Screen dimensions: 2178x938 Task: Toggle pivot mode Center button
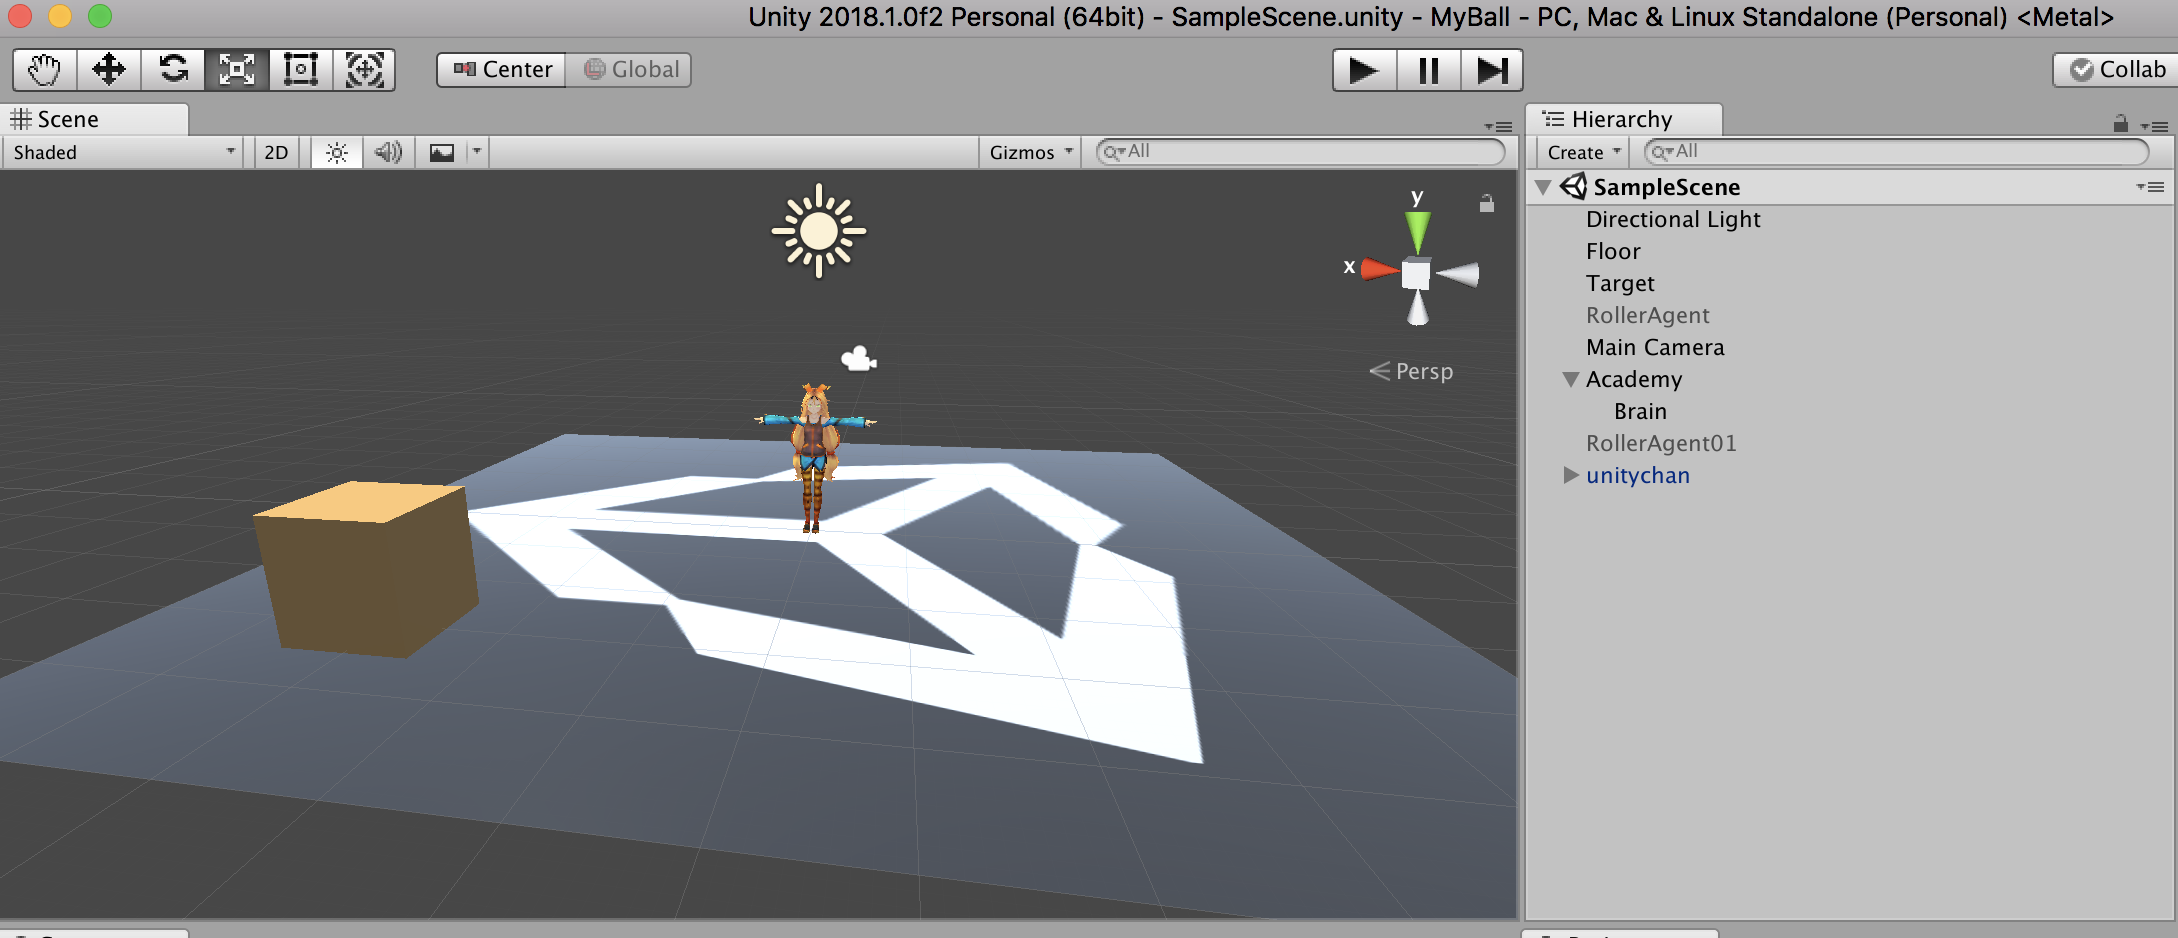coord(502,70)
